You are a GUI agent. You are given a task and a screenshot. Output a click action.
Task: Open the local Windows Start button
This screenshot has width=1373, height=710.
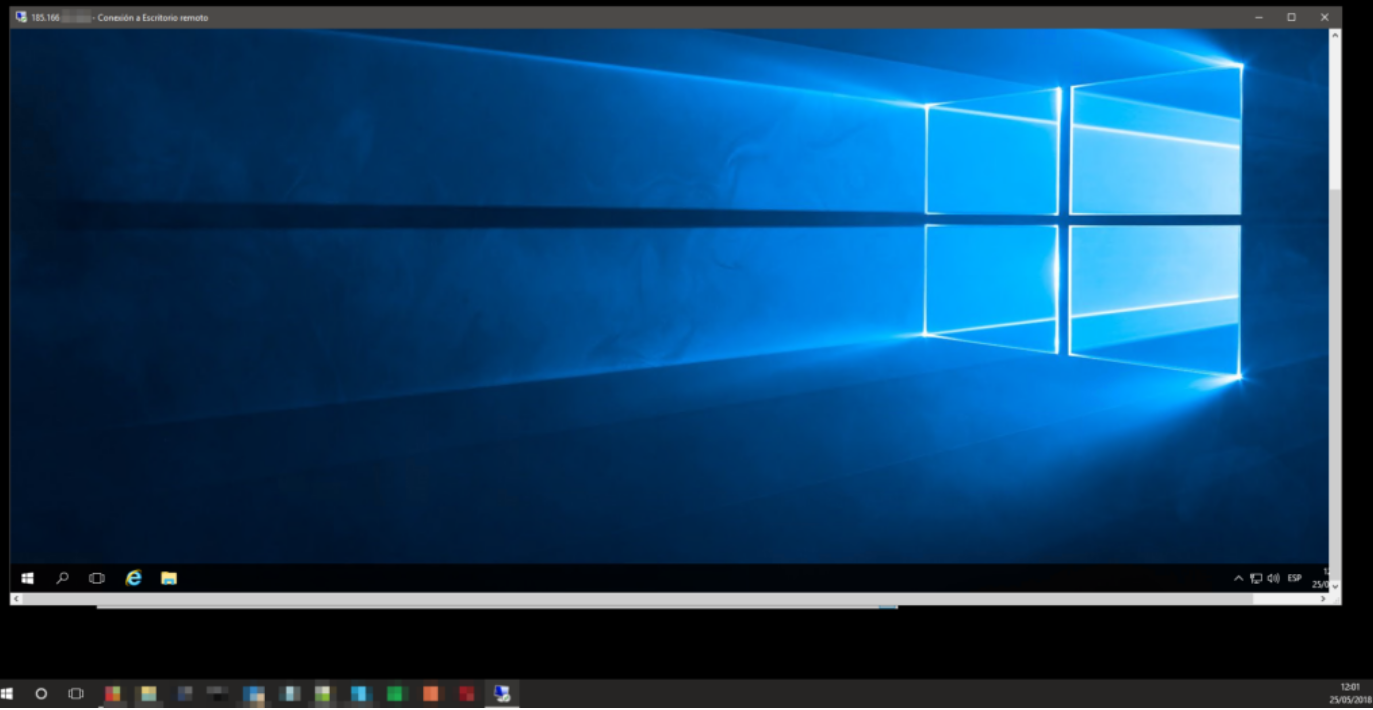[8, 693]
